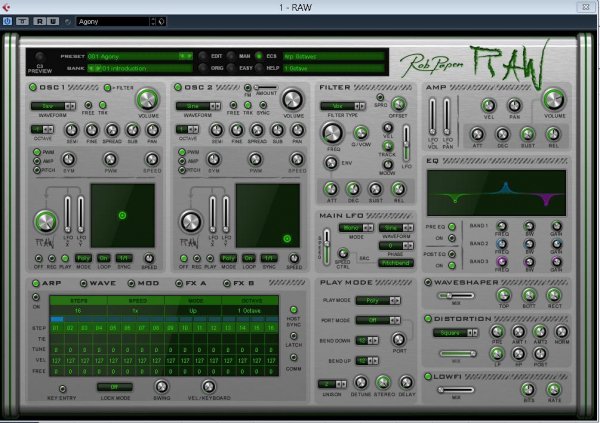
Task: Enable OSC 2 Sync LED
Action: [263, 105]
